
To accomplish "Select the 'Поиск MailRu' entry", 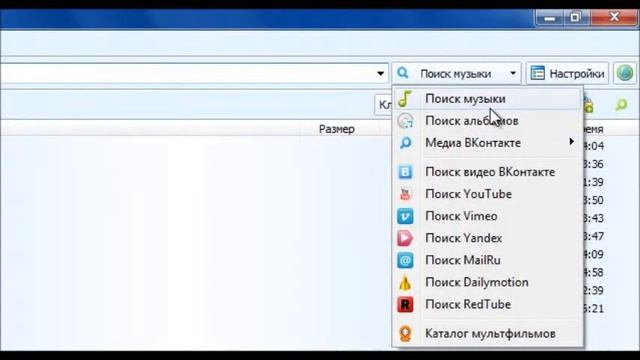I will tap(487, 260).
